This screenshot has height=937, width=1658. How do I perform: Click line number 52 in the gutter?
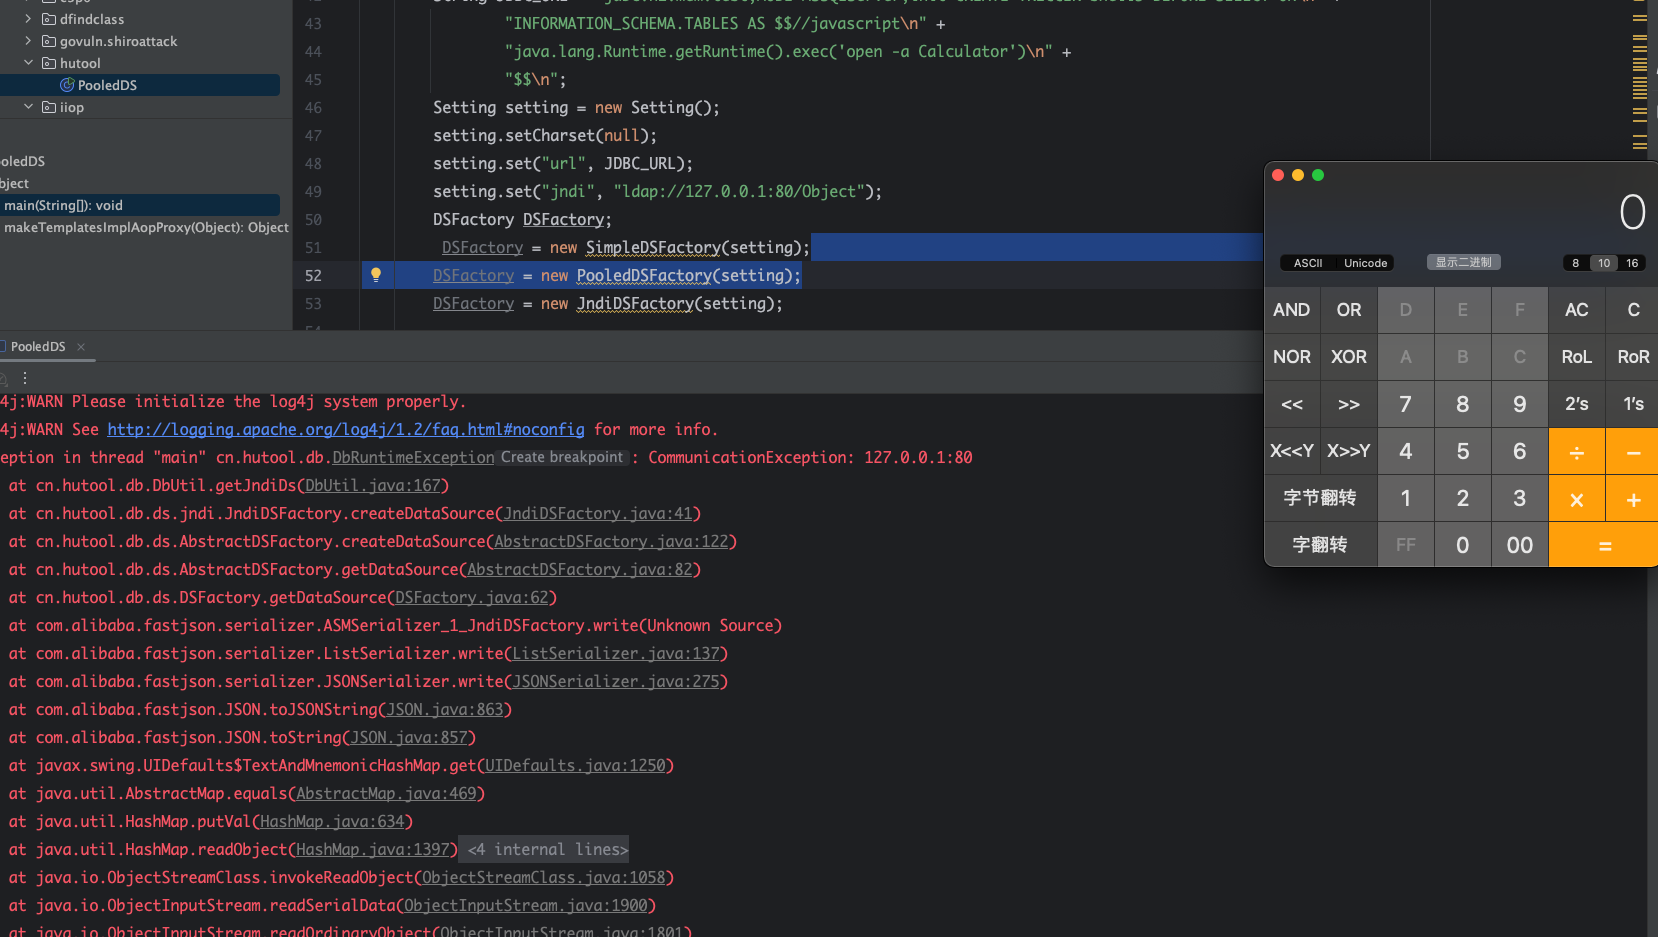313,275
